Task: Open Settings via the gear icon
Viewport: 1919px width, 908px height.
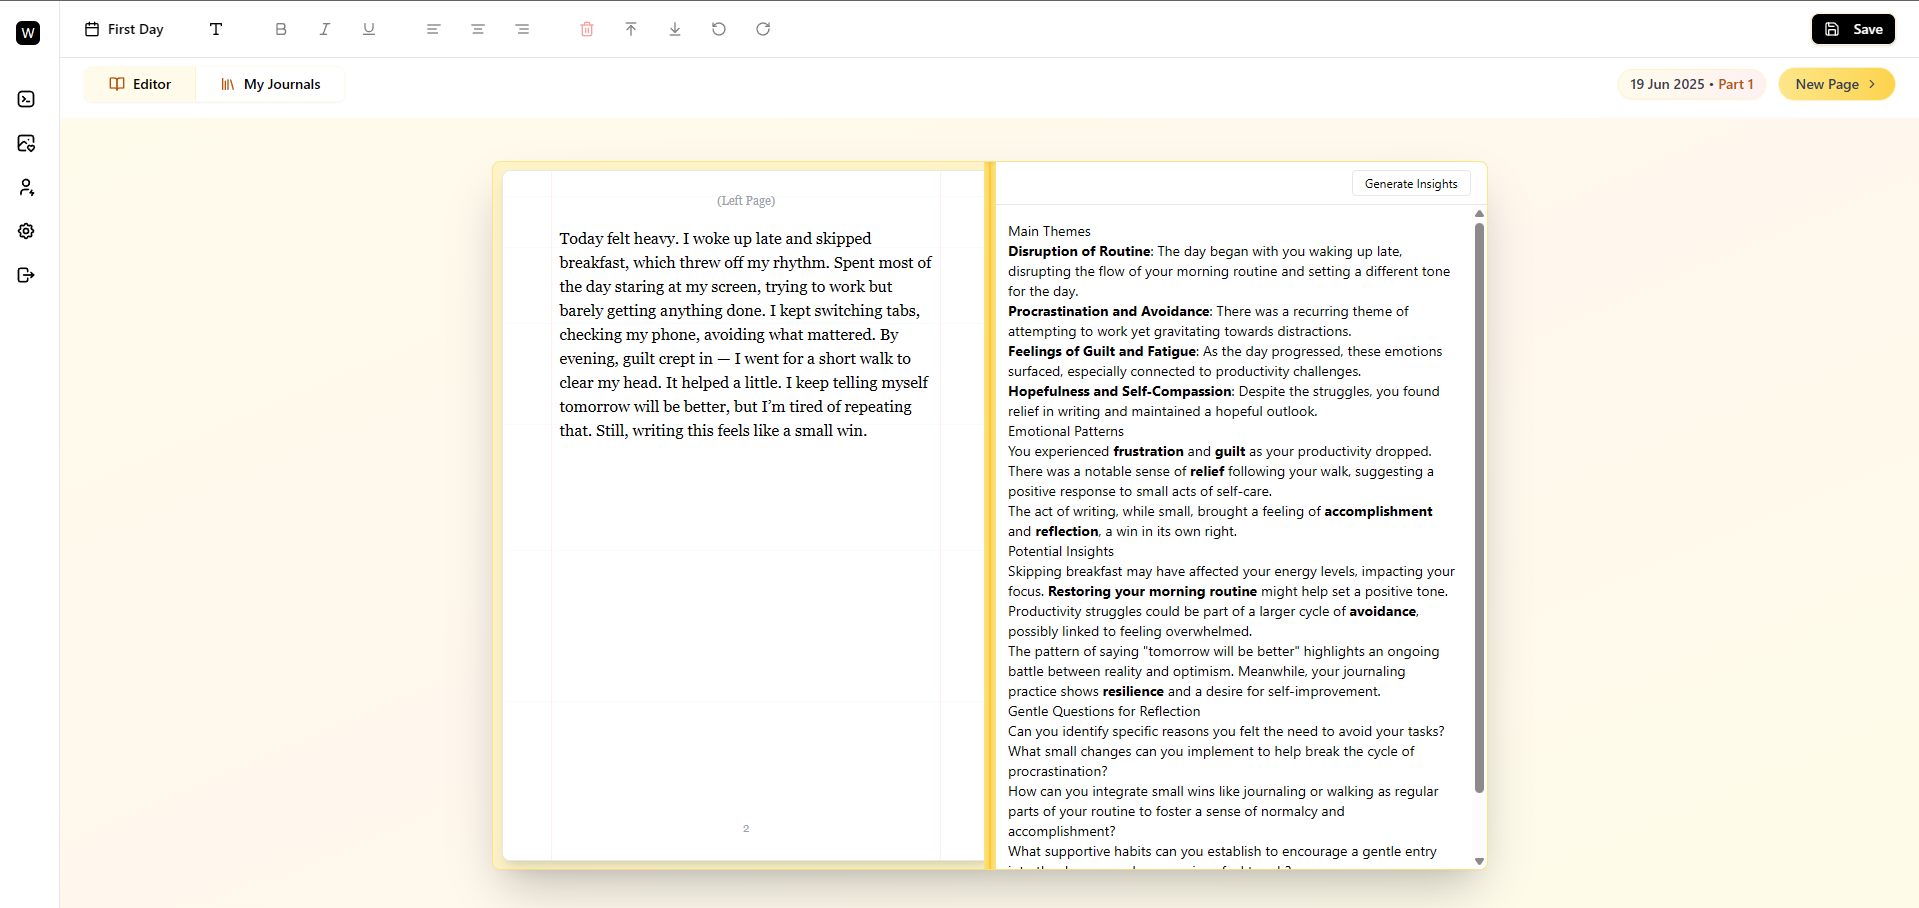Action: 26,231
